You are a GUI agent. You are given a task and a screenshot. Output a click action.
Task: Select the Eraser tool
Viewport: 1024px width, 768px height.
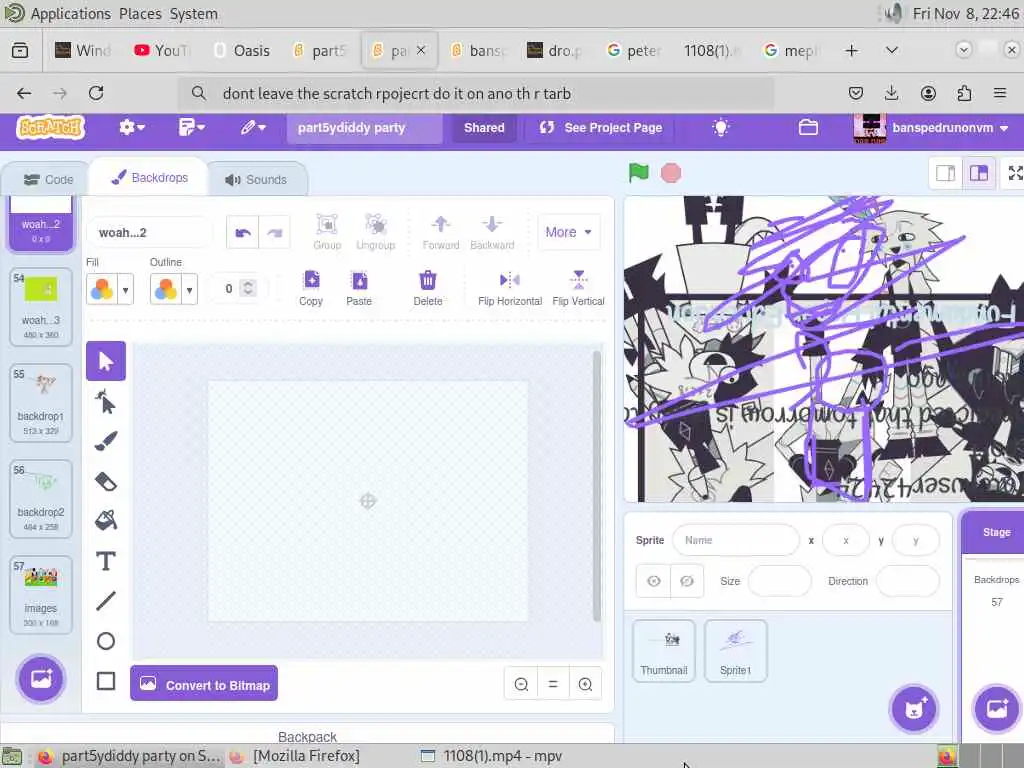coord(106,482)
